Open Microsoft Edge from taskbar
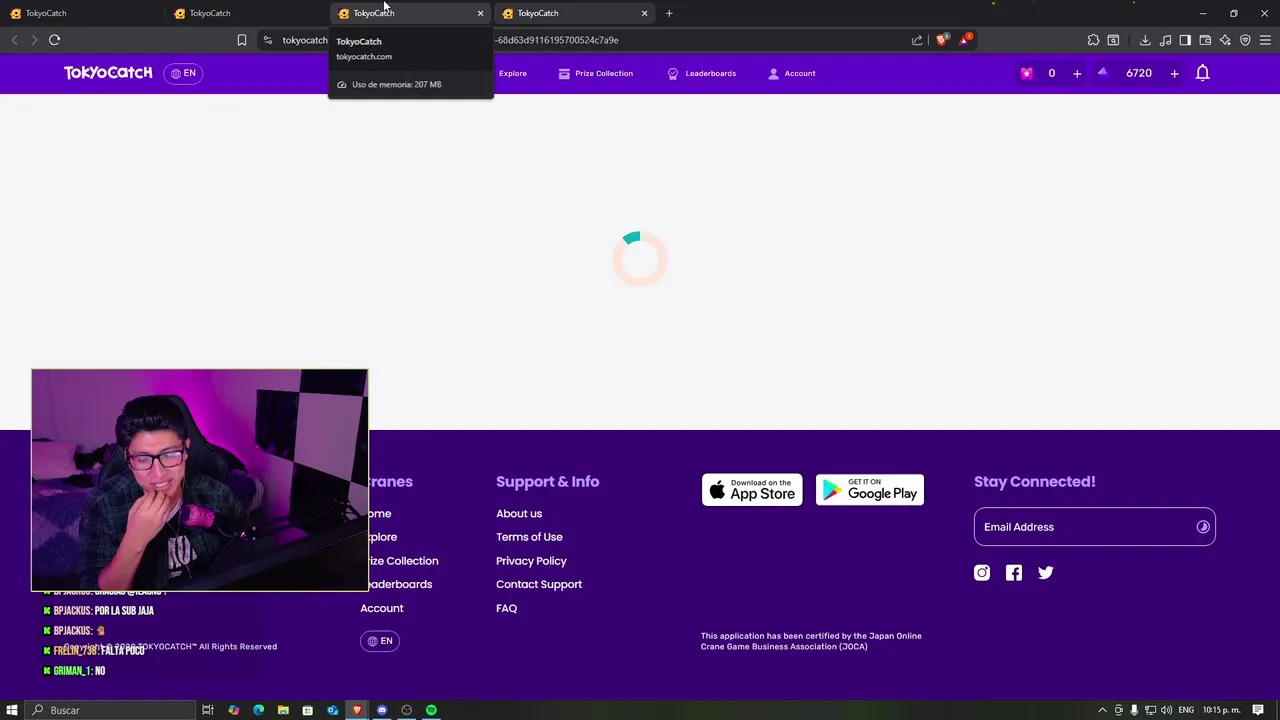The image size is (1280, 720). click(258, 710)
